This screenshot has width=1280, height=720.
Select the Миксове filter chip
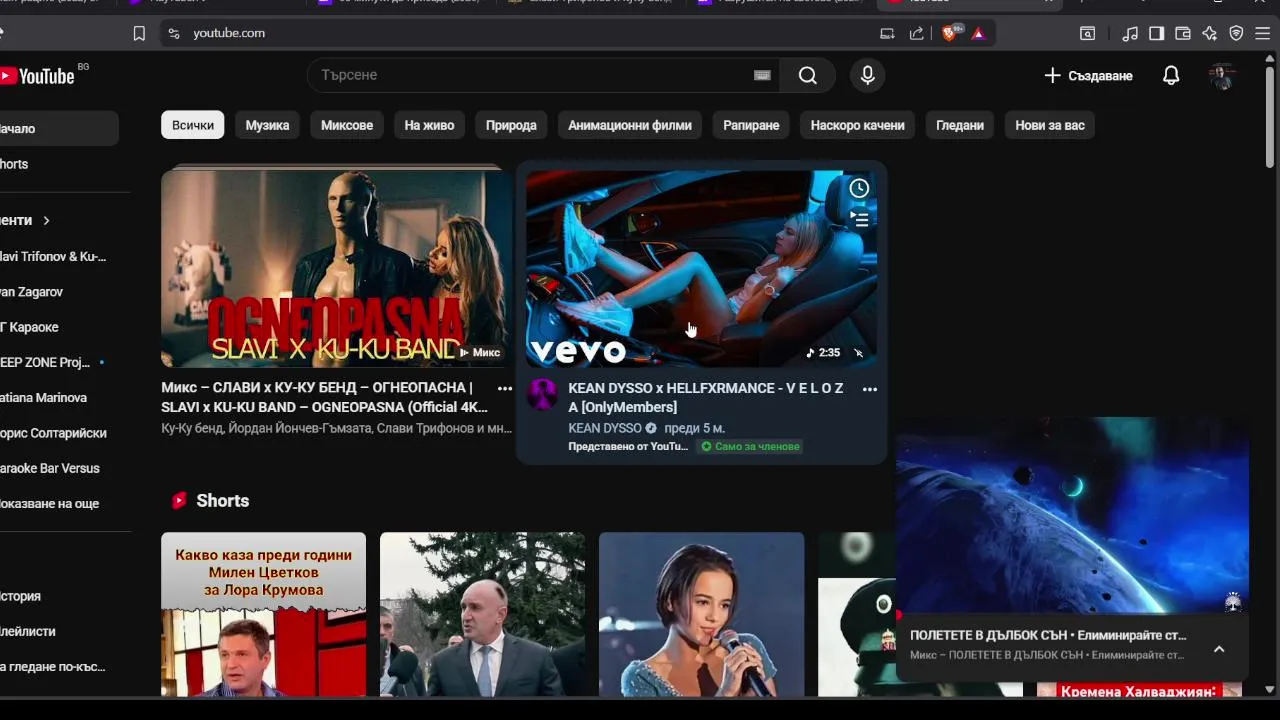[347, 125]
